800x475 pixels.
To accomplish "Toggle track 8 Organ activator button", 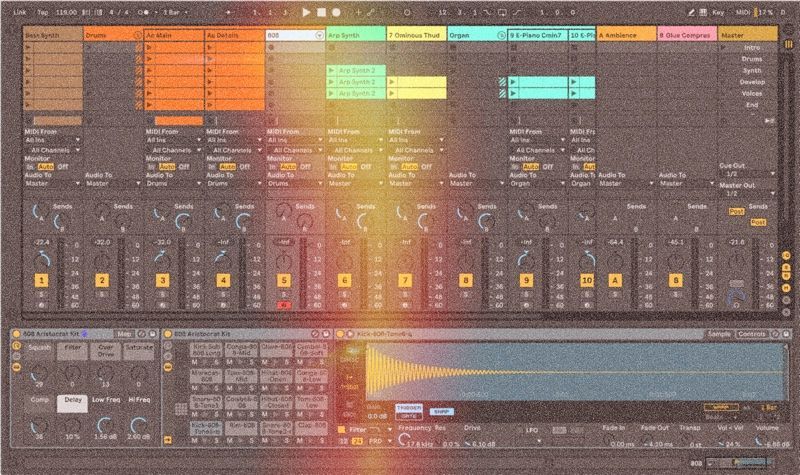I will (466, 280).
